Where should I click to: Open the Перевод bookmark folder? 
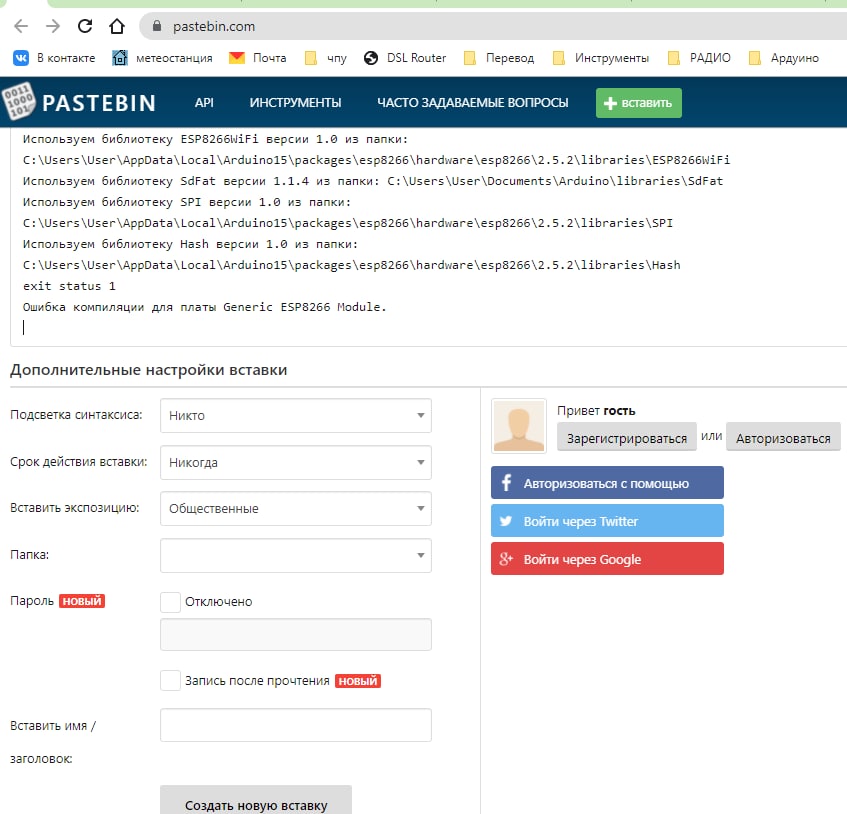499,58
